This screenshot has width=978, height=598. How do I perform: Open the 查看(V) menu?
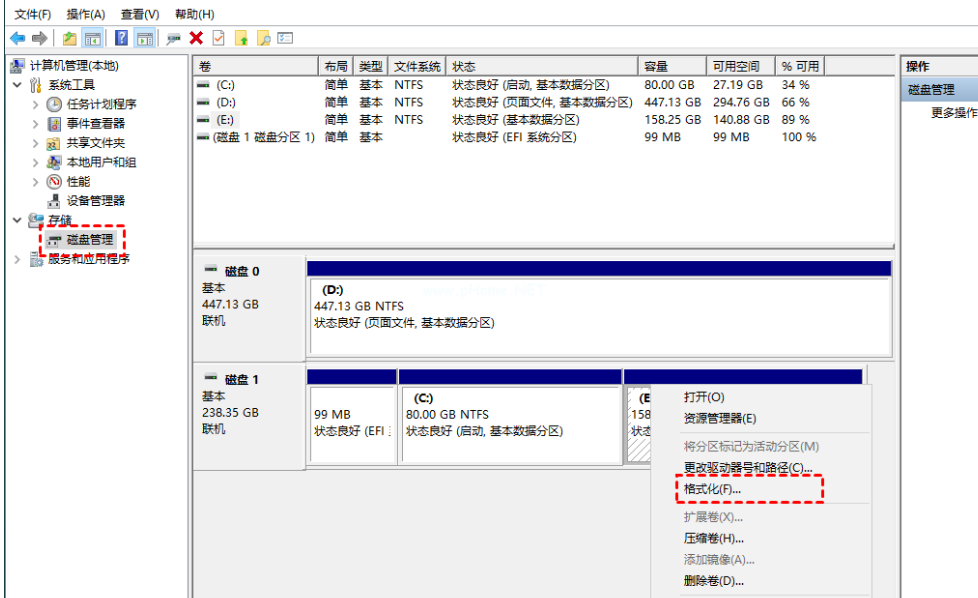click(x=140, y=14)
